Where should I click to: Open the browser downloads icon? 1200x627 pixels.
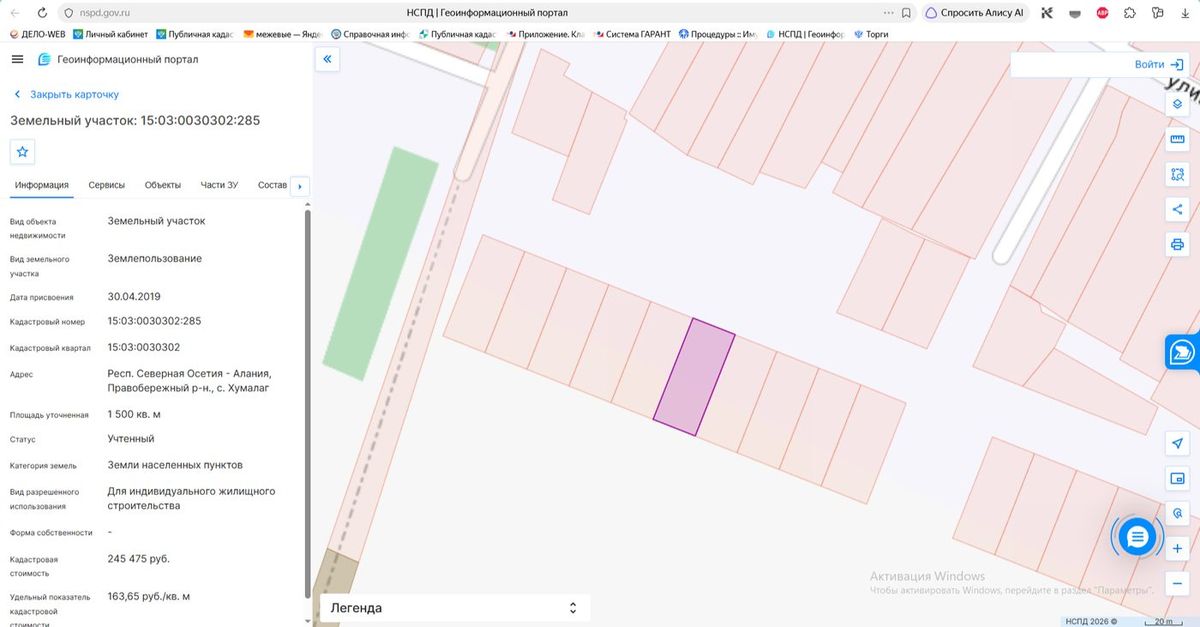coord(1185,13)
